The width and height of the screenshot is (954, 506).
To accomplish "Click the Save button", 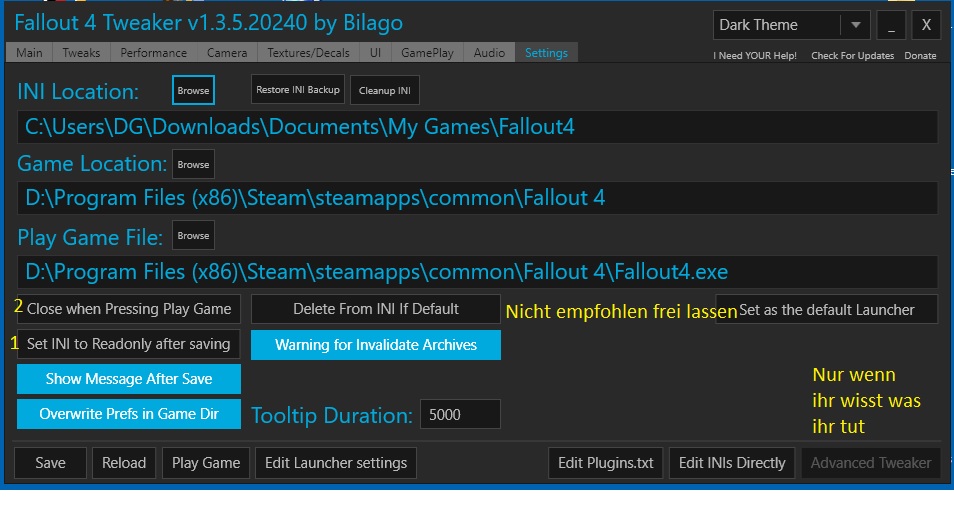I will pos(50,463).
